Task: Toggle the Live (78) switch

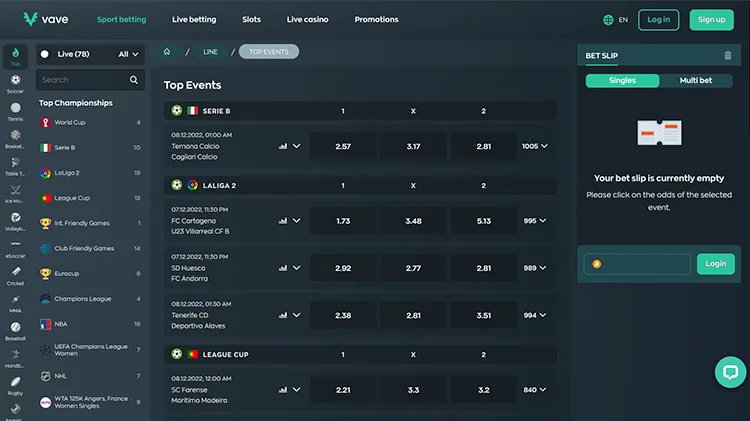Action: [45, 54]
